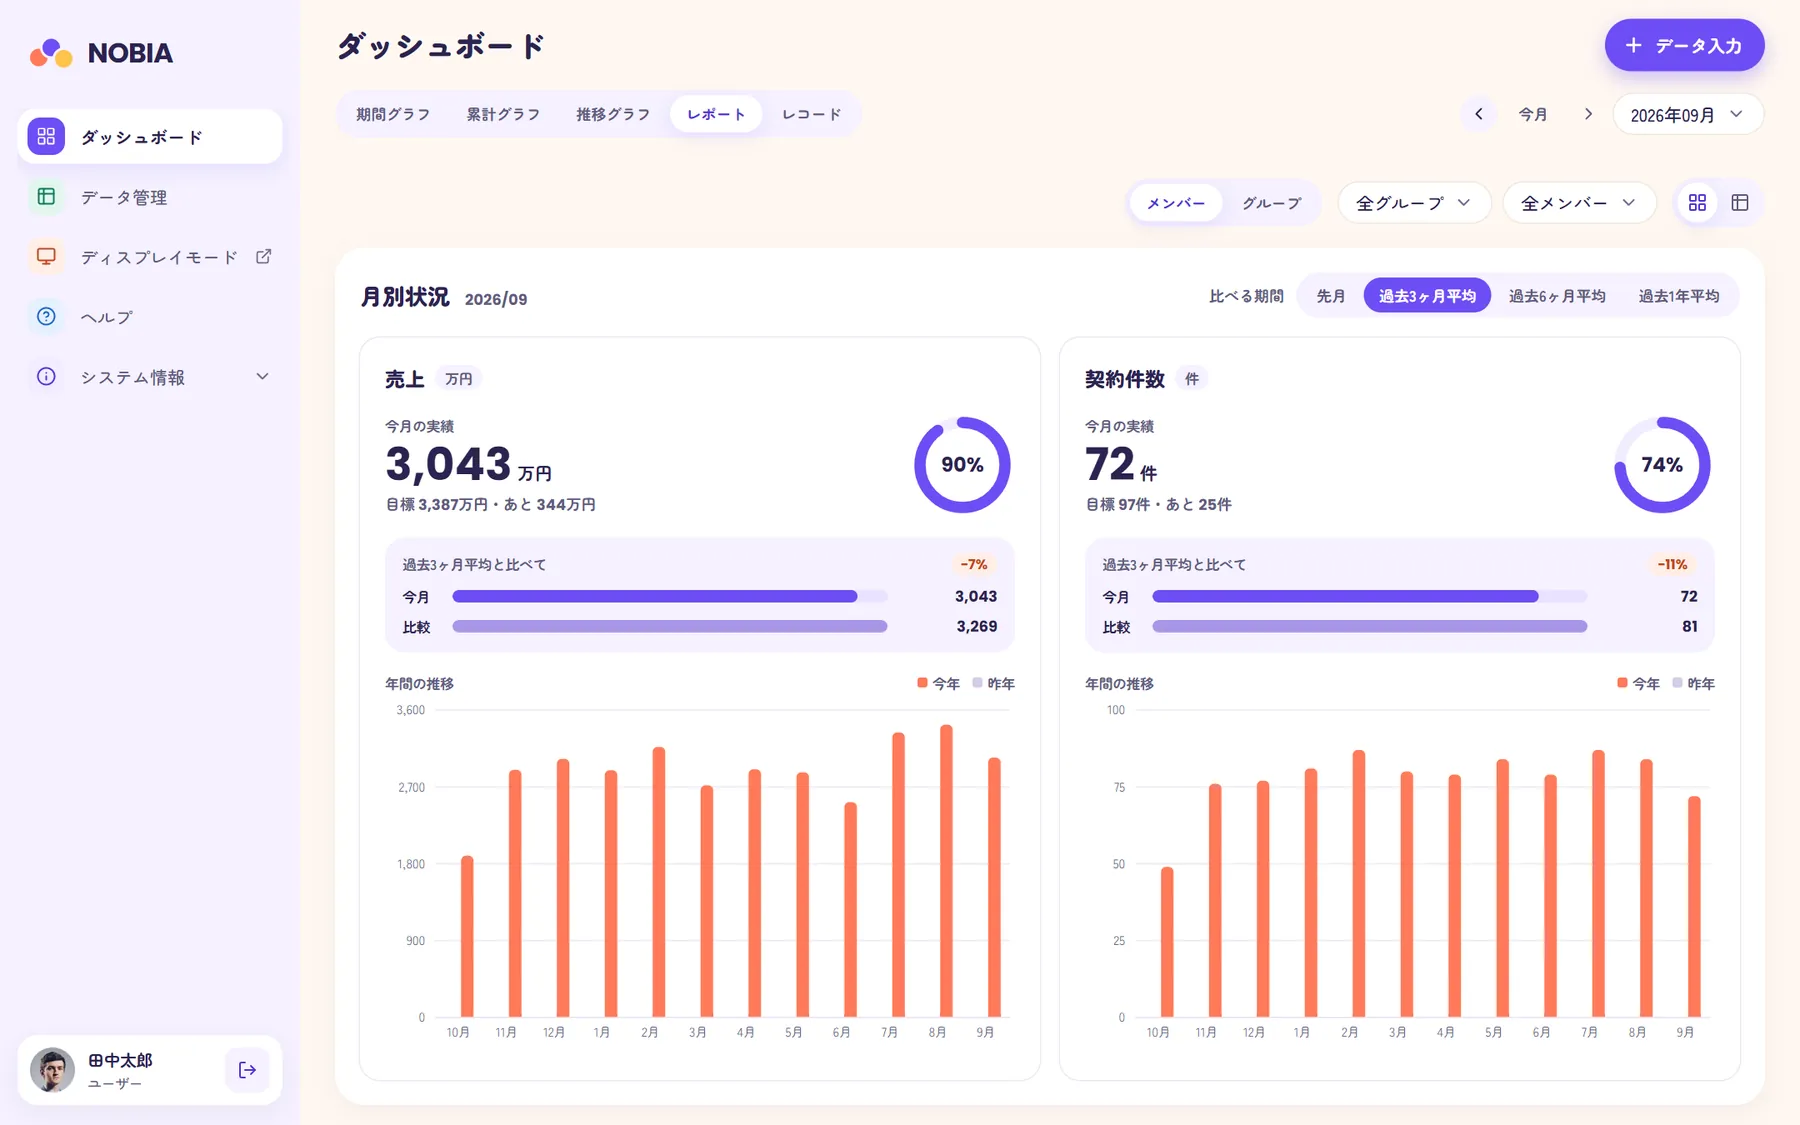Open ダッシュボード from the sidebar

pos(150,137)
